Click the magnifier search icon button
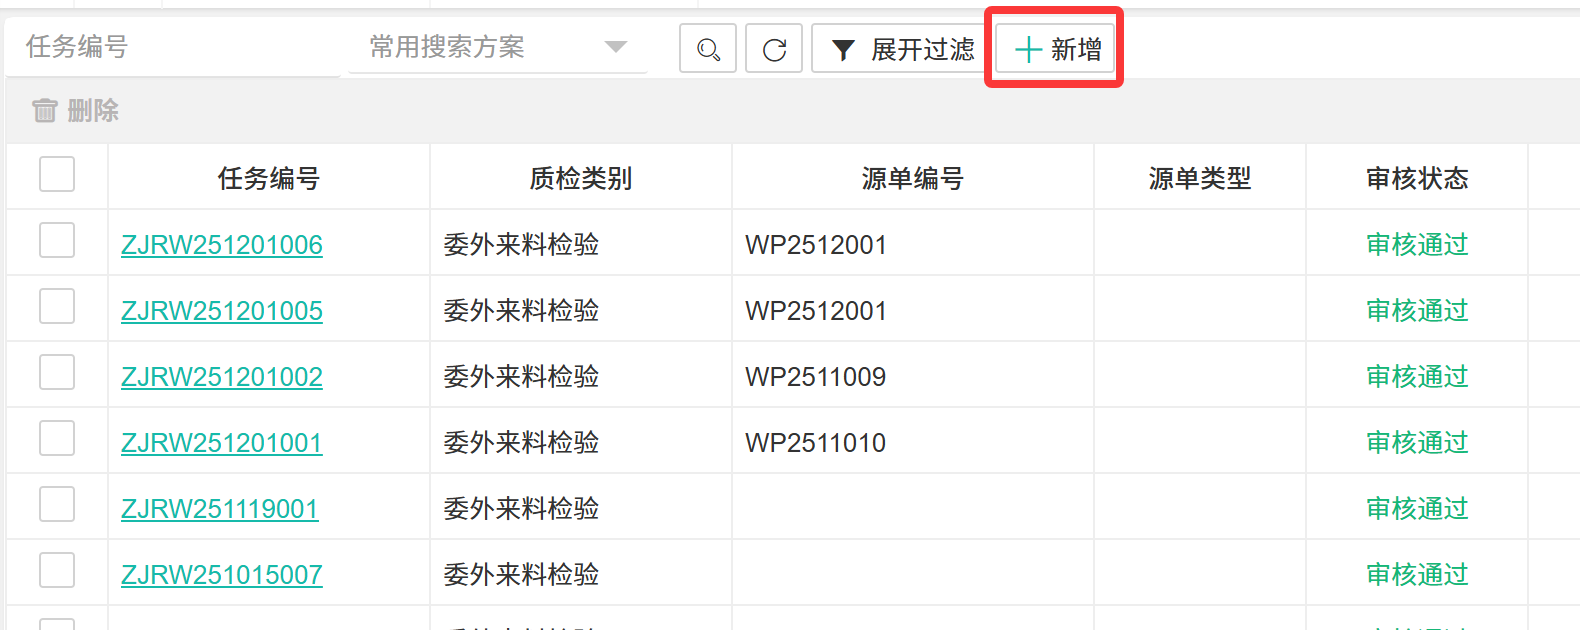 708,49
